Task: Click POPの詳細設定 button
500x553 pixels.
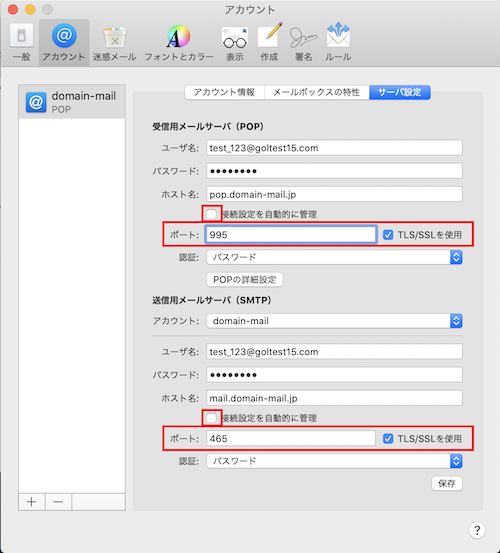Action: [244, 280]
